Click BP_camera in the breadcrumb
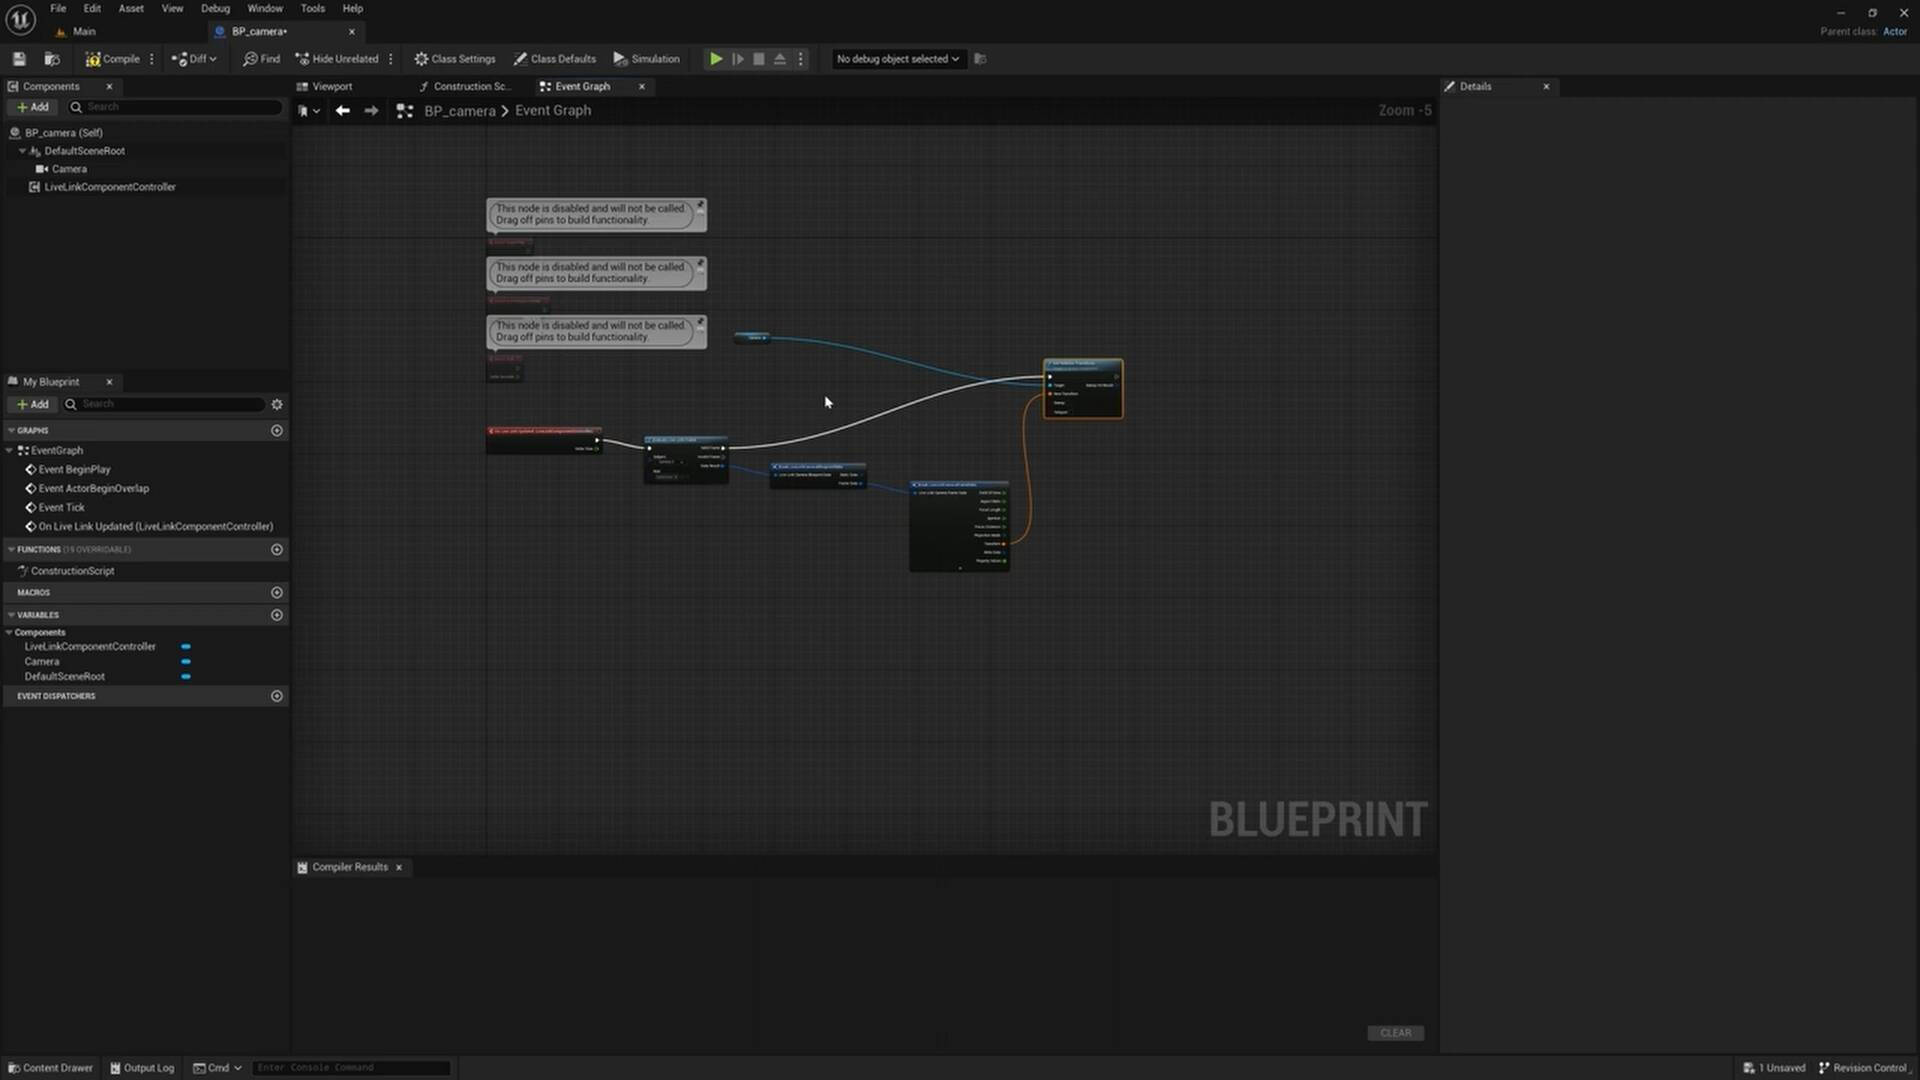 click(x=460, y=111)
